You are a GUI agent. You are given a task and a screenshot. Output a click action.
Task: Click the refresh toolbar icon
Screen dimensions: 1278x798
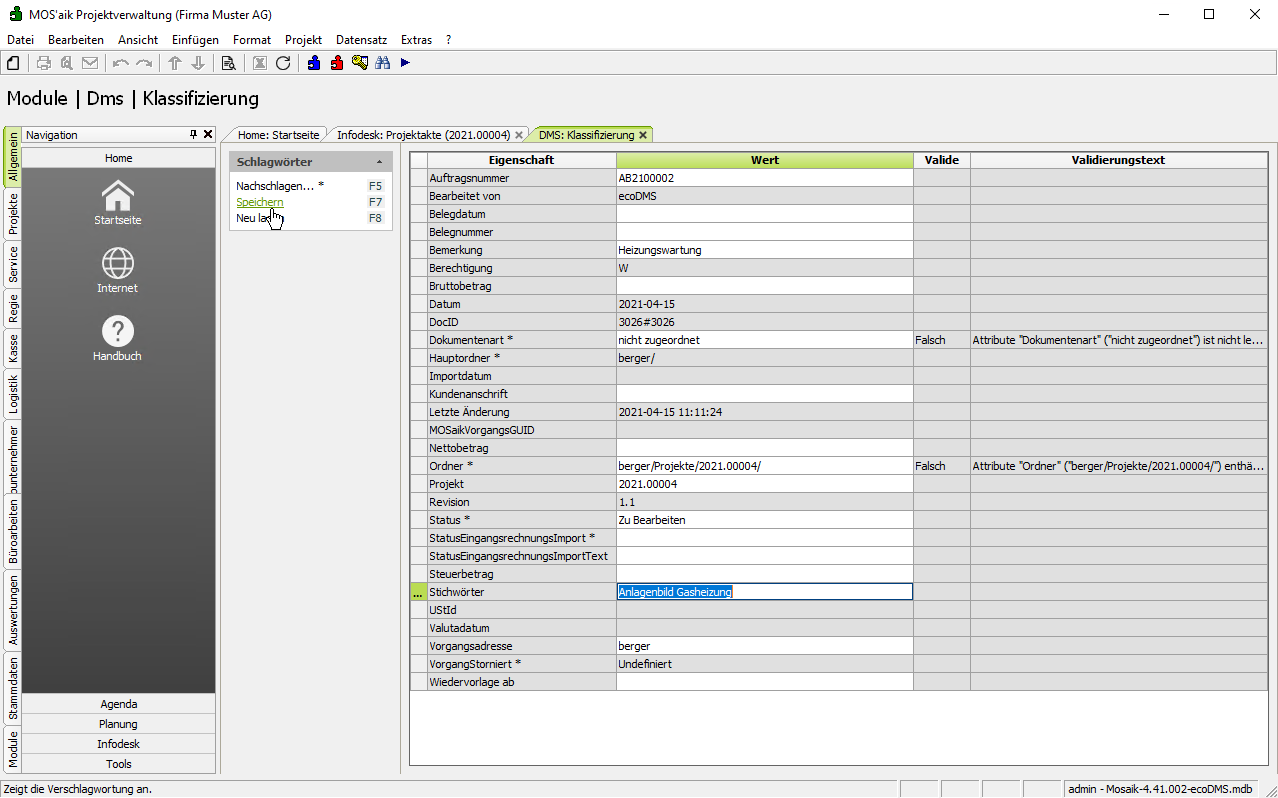tap(283, 63)
